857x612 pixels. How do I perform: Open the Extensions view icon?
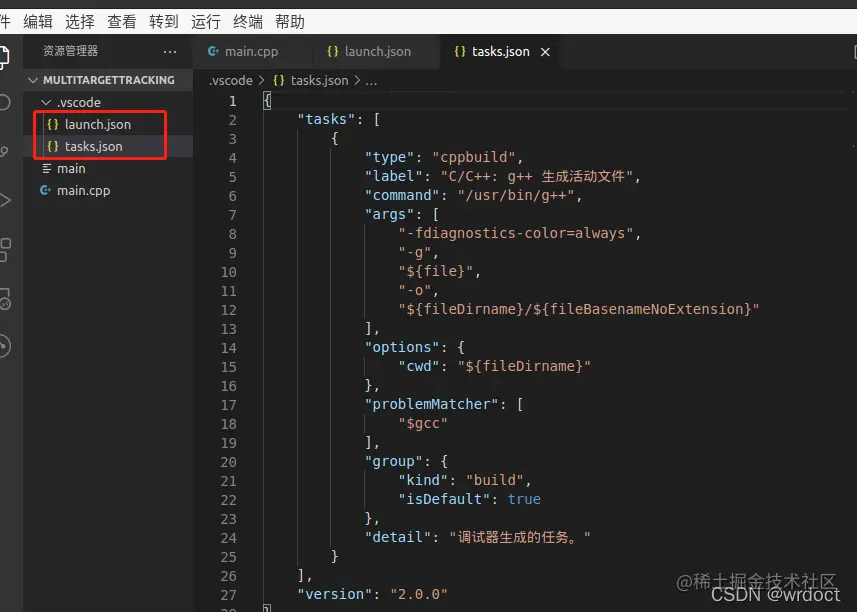point(5,250)
